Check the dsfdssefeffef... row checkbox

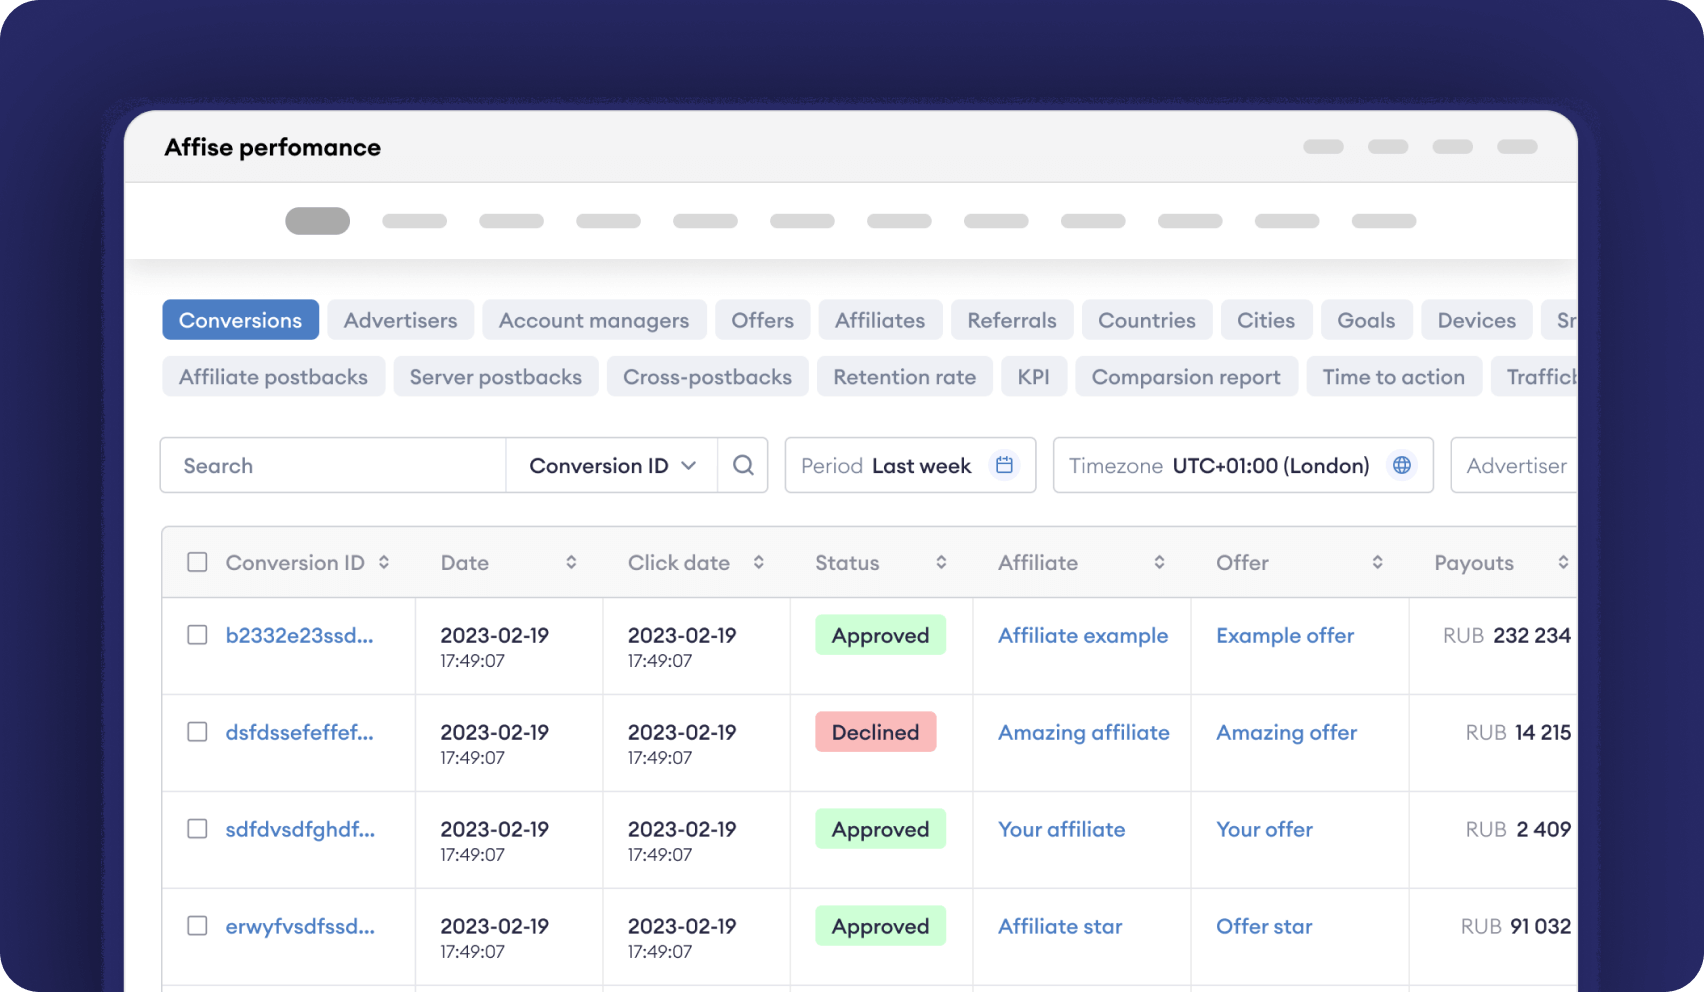tap(198, 732)
